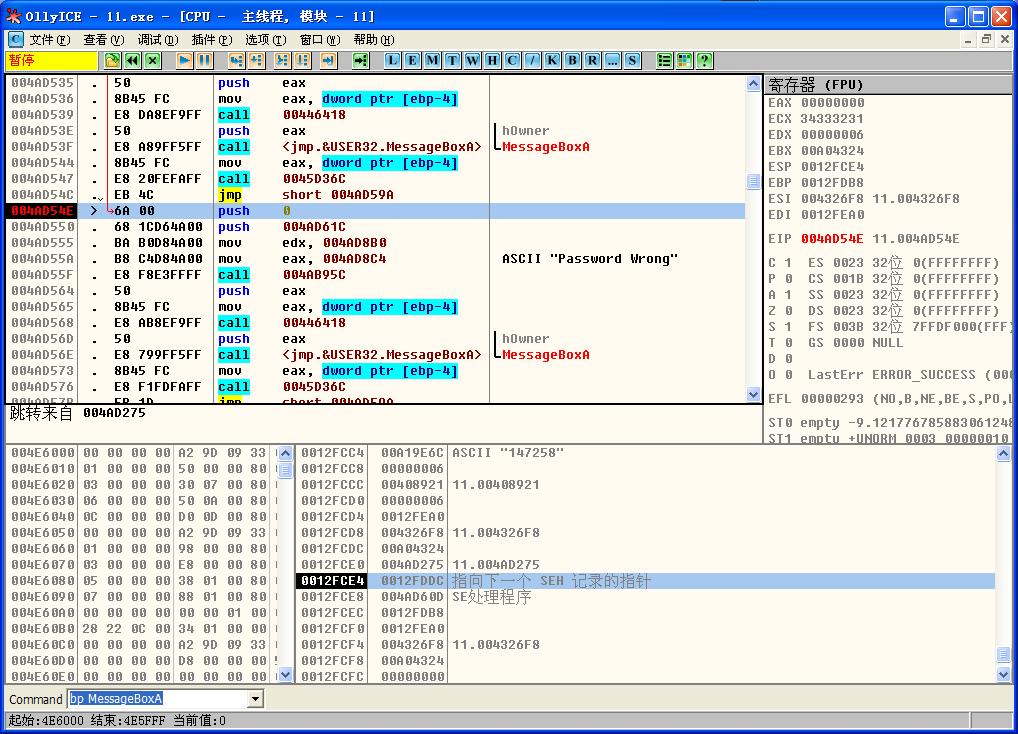Click the Debugging options list icon
The width and height of the screenshot is (1018, 734).
coord(664,61)
